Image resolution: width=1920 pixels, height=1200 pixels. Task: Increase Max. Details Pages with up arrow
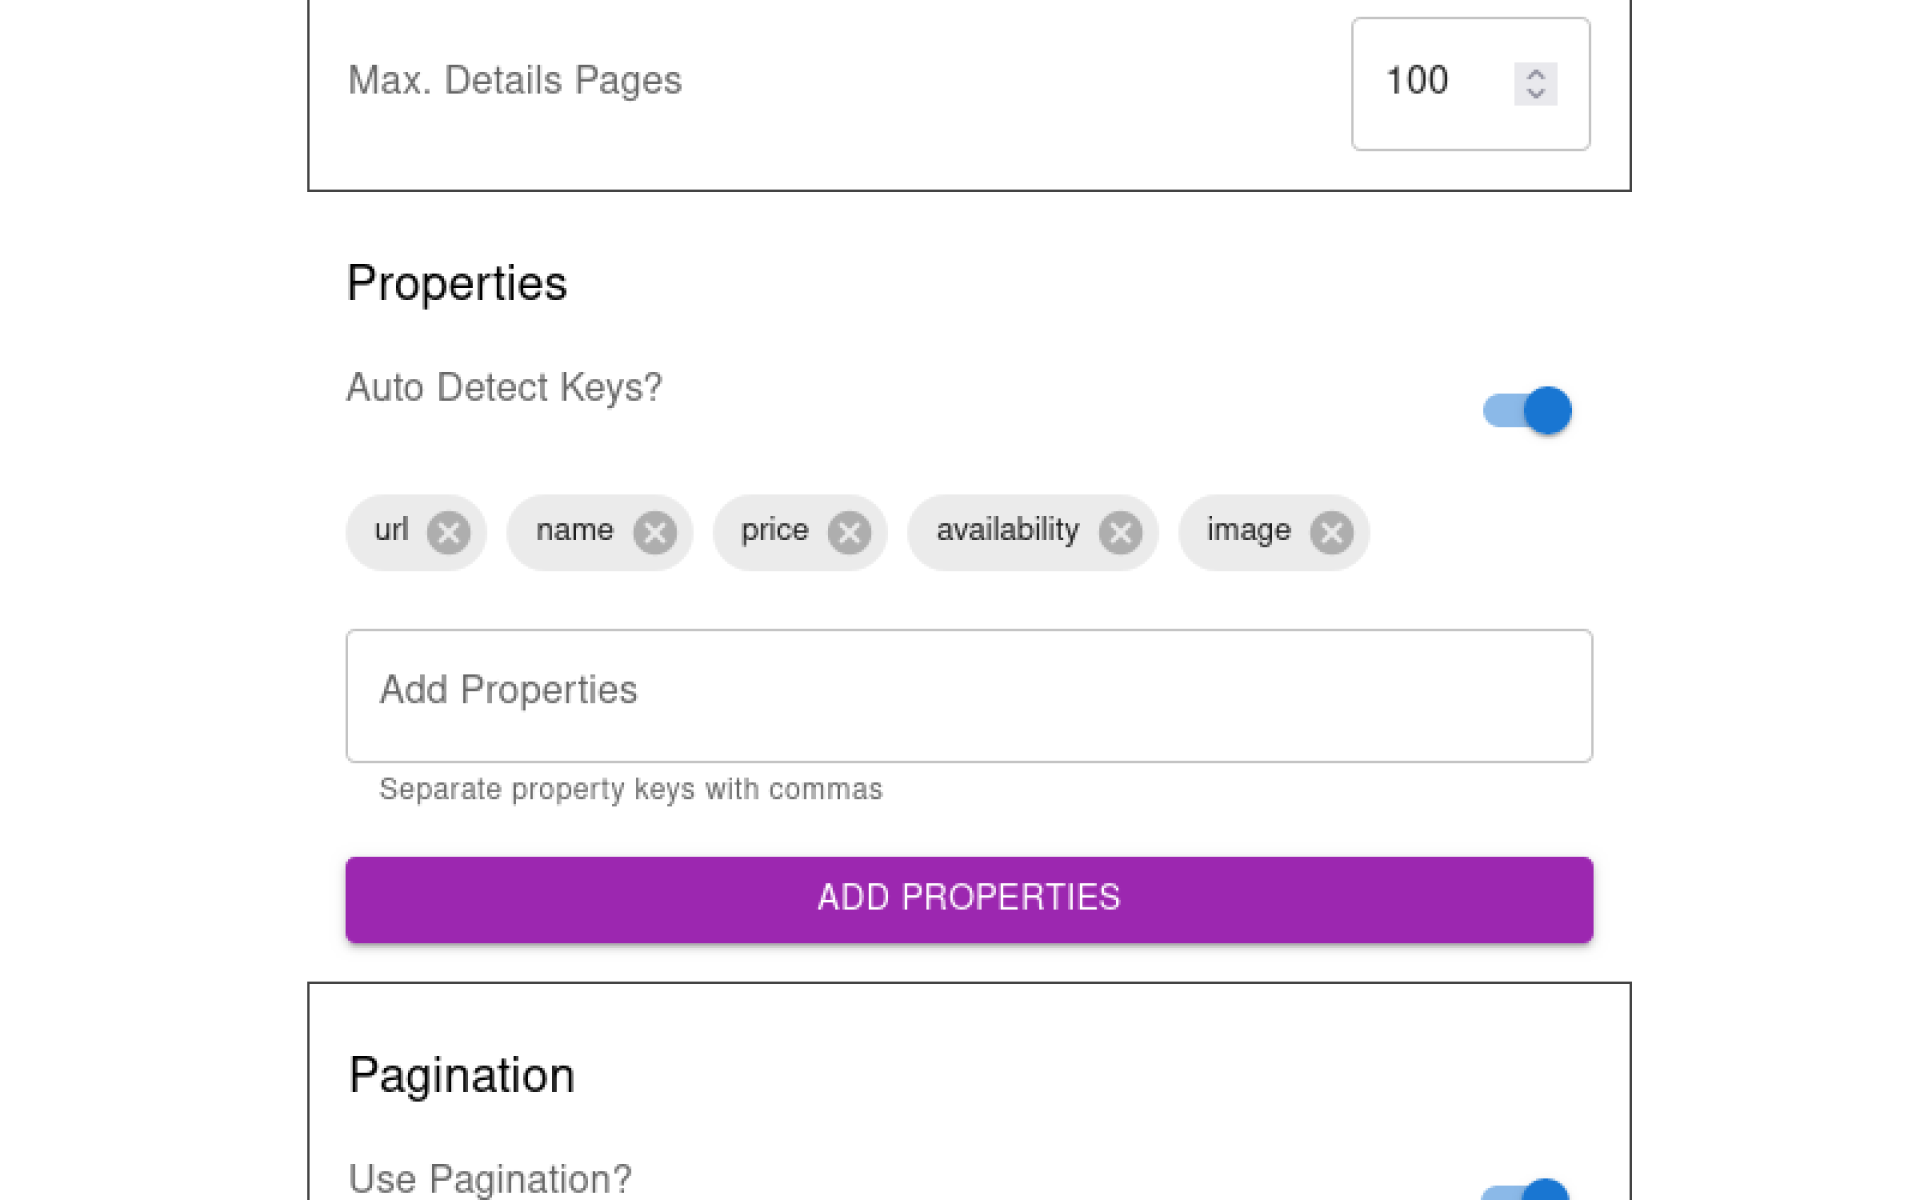1535,74
